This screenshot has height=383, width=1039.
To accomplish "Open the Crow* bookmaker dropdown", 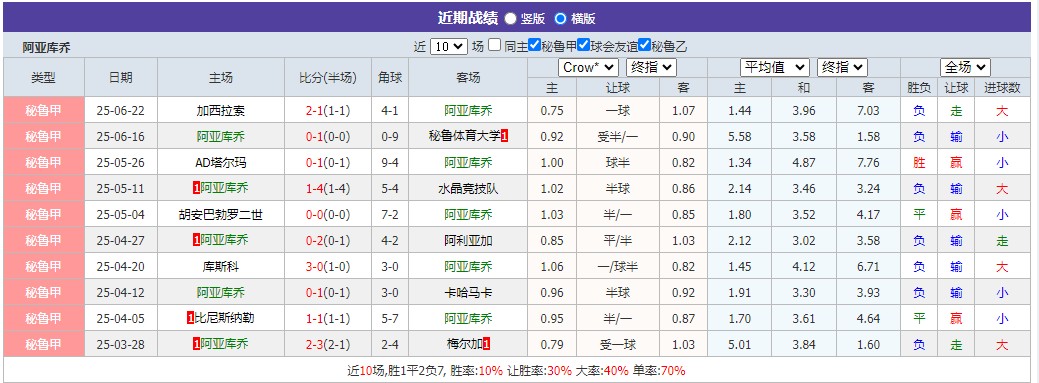I will (x=588, y=68).
